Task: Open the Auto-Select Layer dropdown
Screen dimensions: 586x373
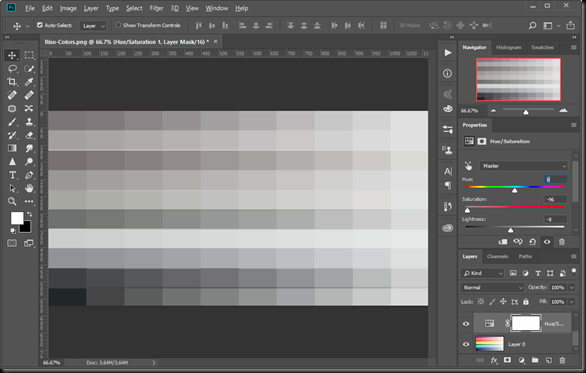Action: (x=93, y=26)
